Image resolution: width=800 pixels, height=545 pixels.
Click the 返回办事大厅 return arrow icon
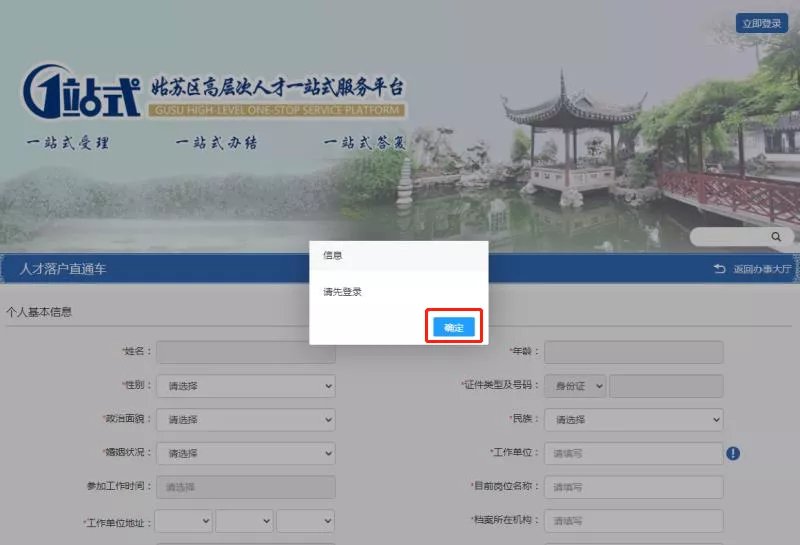pyautogui.click(x=719, y=268)
